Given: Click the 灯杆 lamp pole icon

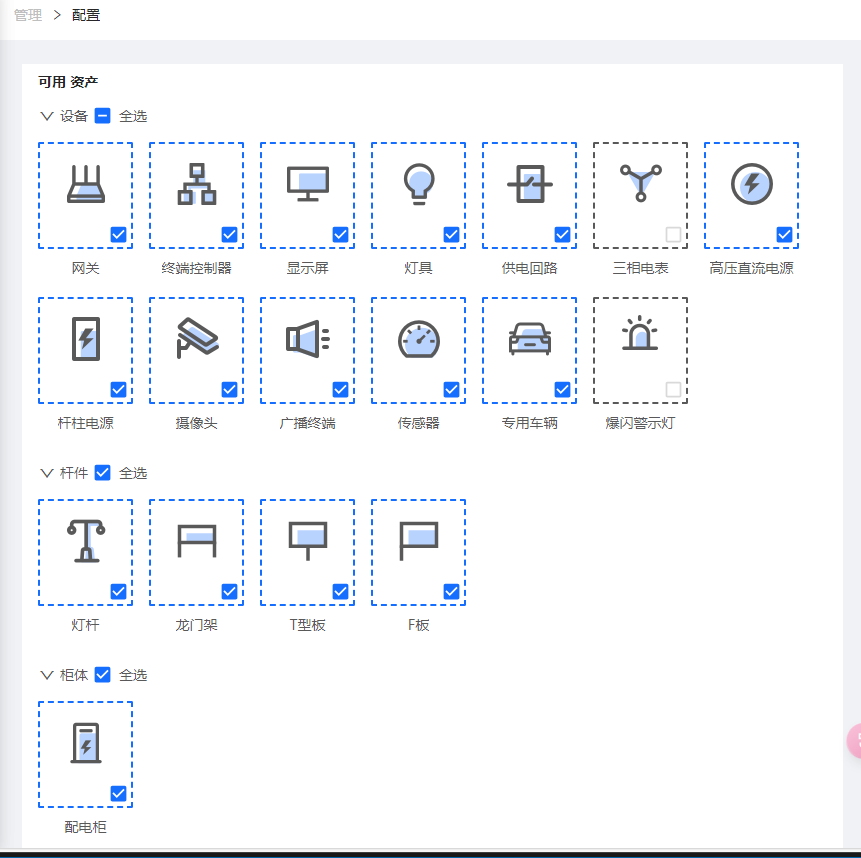Looking at the screenshot, I should pos(86,541).
